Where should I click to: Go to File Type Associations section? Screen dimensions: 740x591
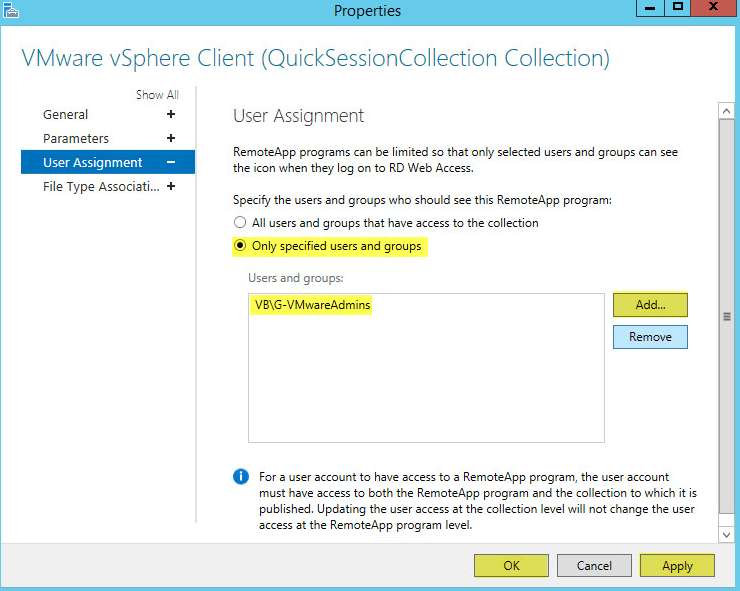click(x=101, y=187)
